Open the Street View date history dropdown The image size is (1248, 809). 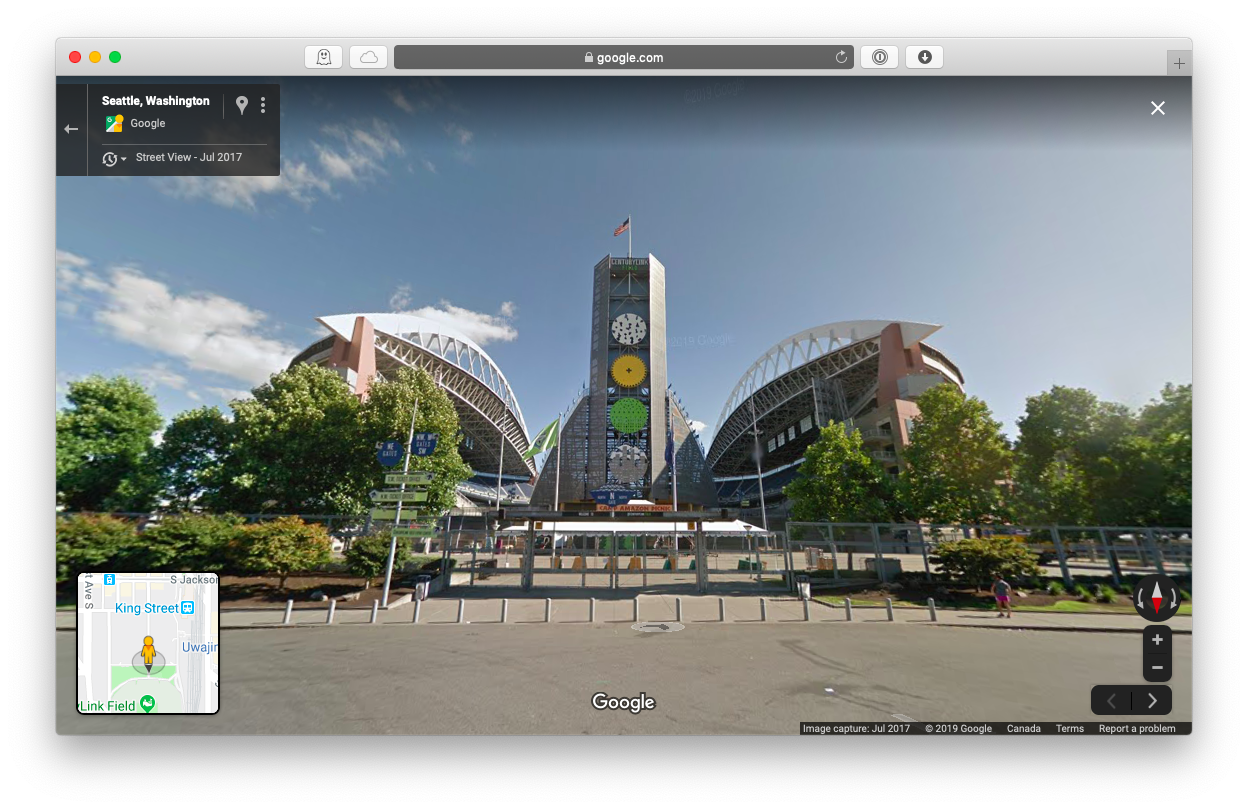coord(114,159)
